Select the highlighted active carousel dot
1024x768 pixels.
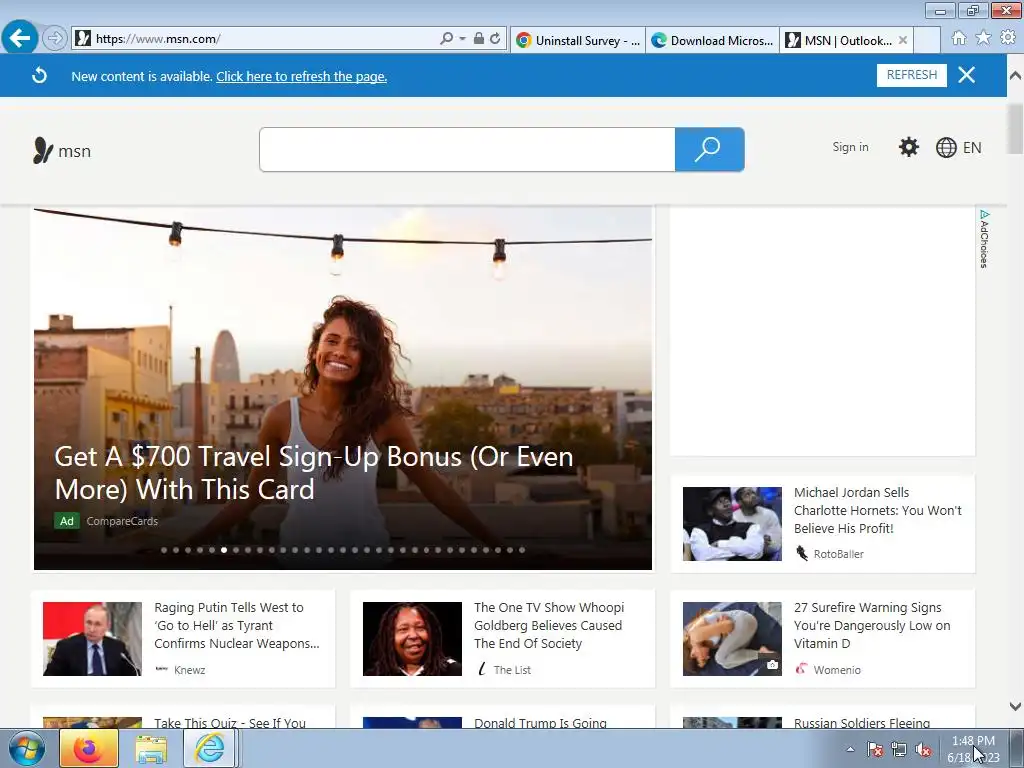224,550
